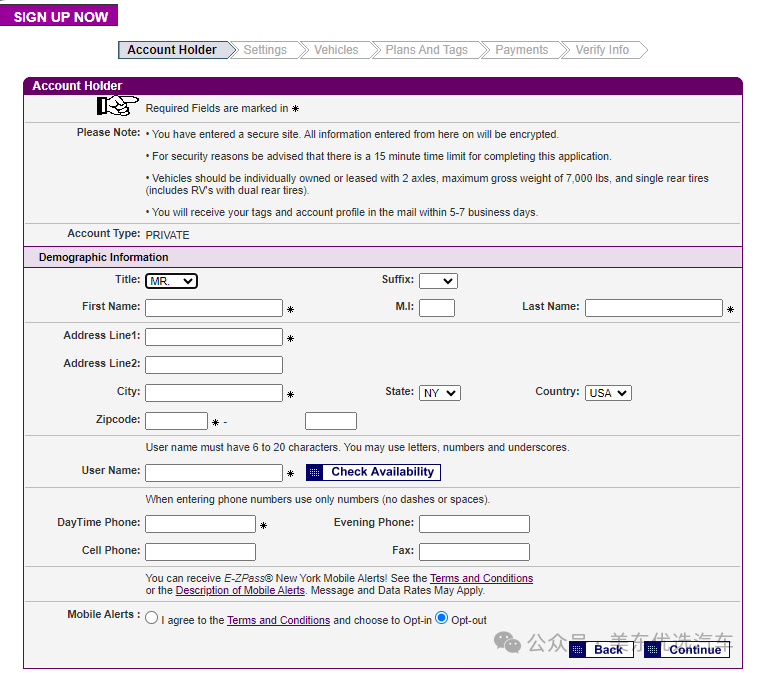Switch to Plans And Tags step
The image size is (758, 673).
pos(426,50)
